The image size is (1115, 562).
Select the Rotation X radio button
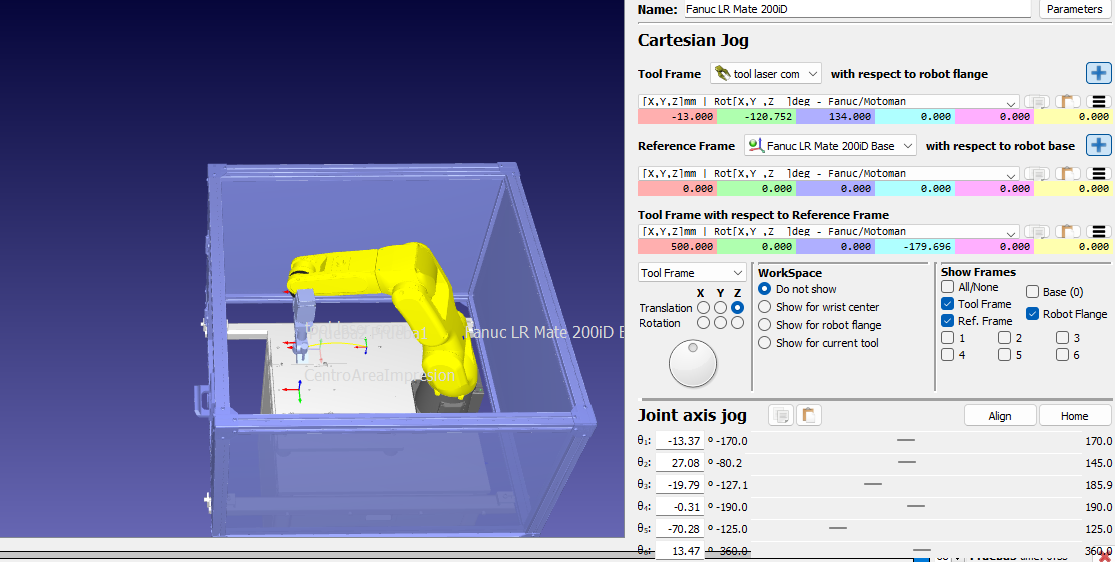tap(703, 323)
